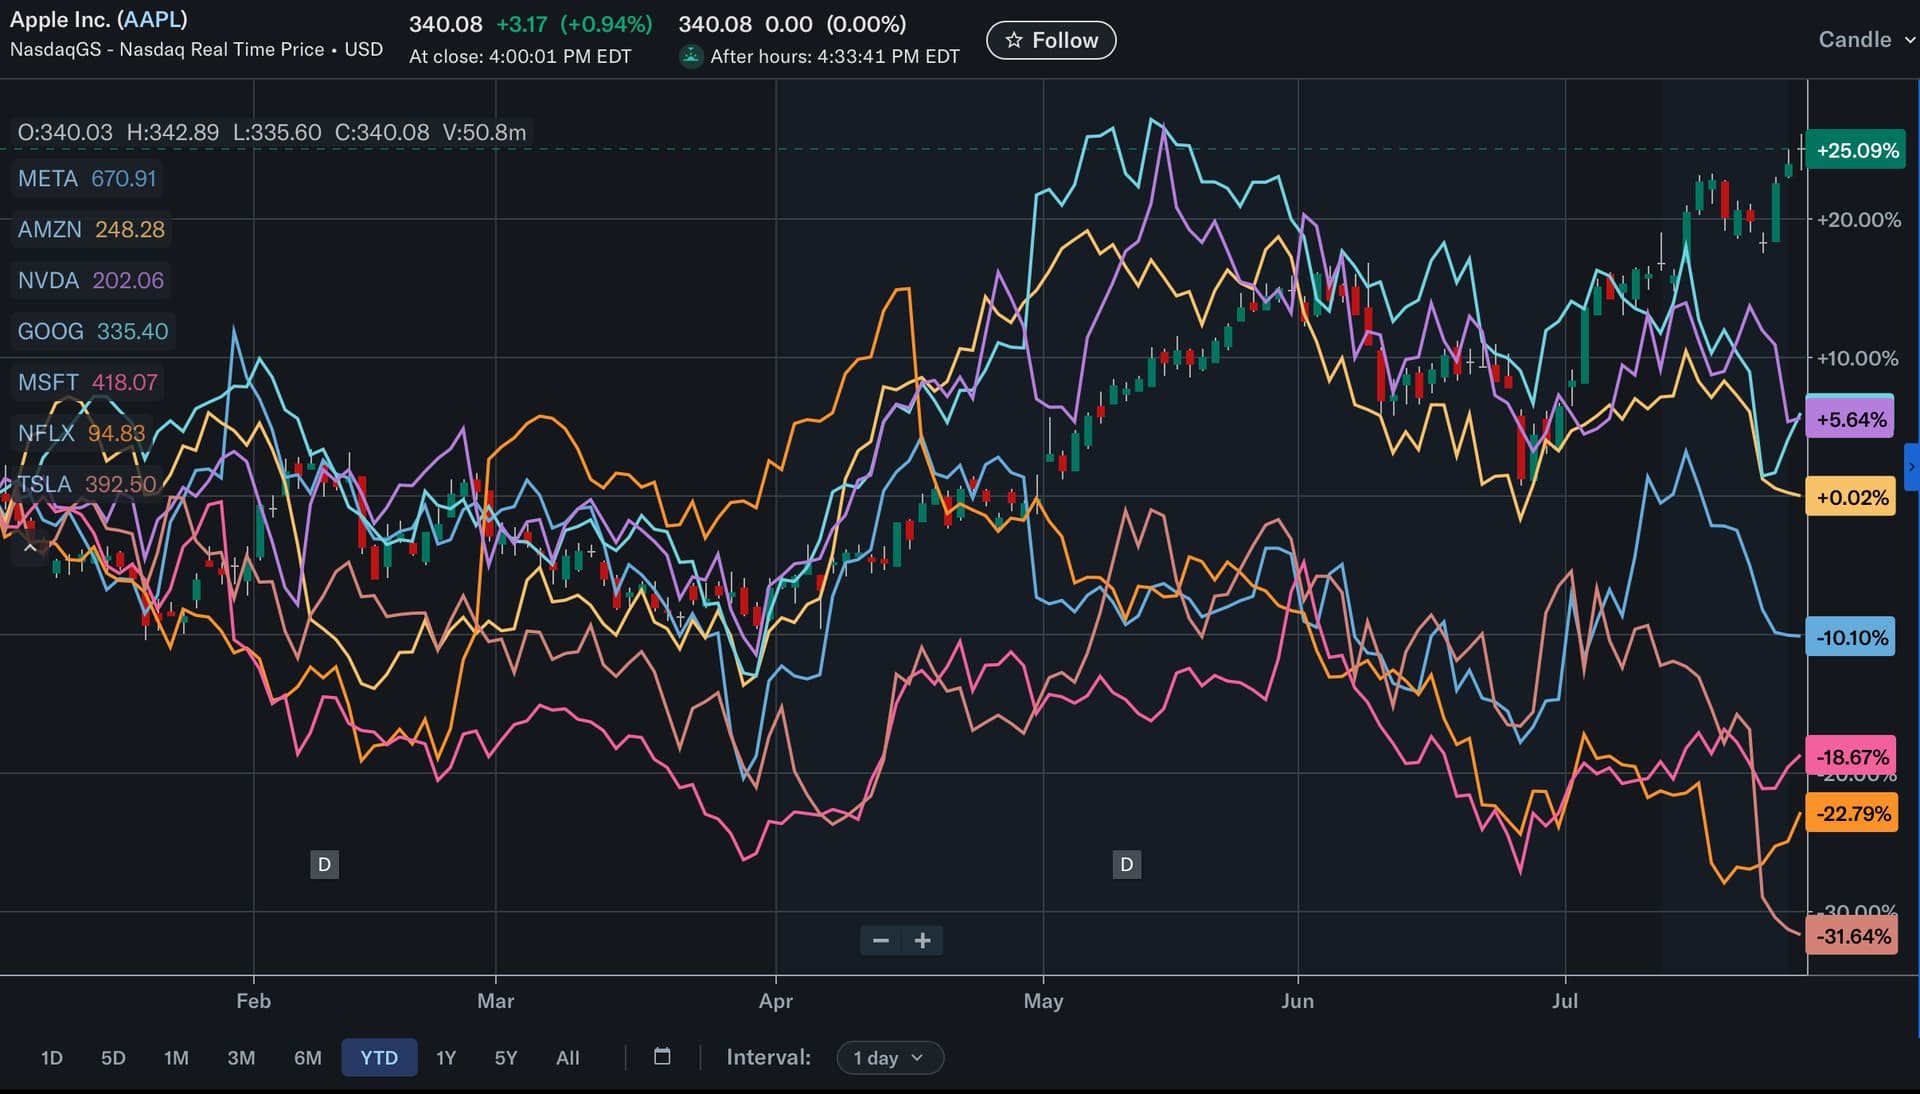1920x1094 pixels.
Task: Click the Feb label on the time axis
Action: coord(253,1001)
